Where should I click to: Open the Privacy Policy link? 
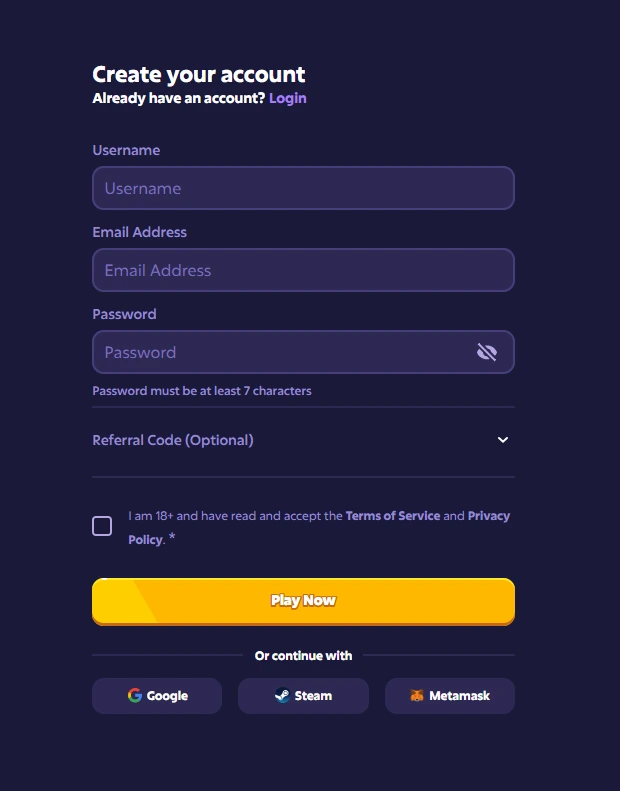(488, 516)
